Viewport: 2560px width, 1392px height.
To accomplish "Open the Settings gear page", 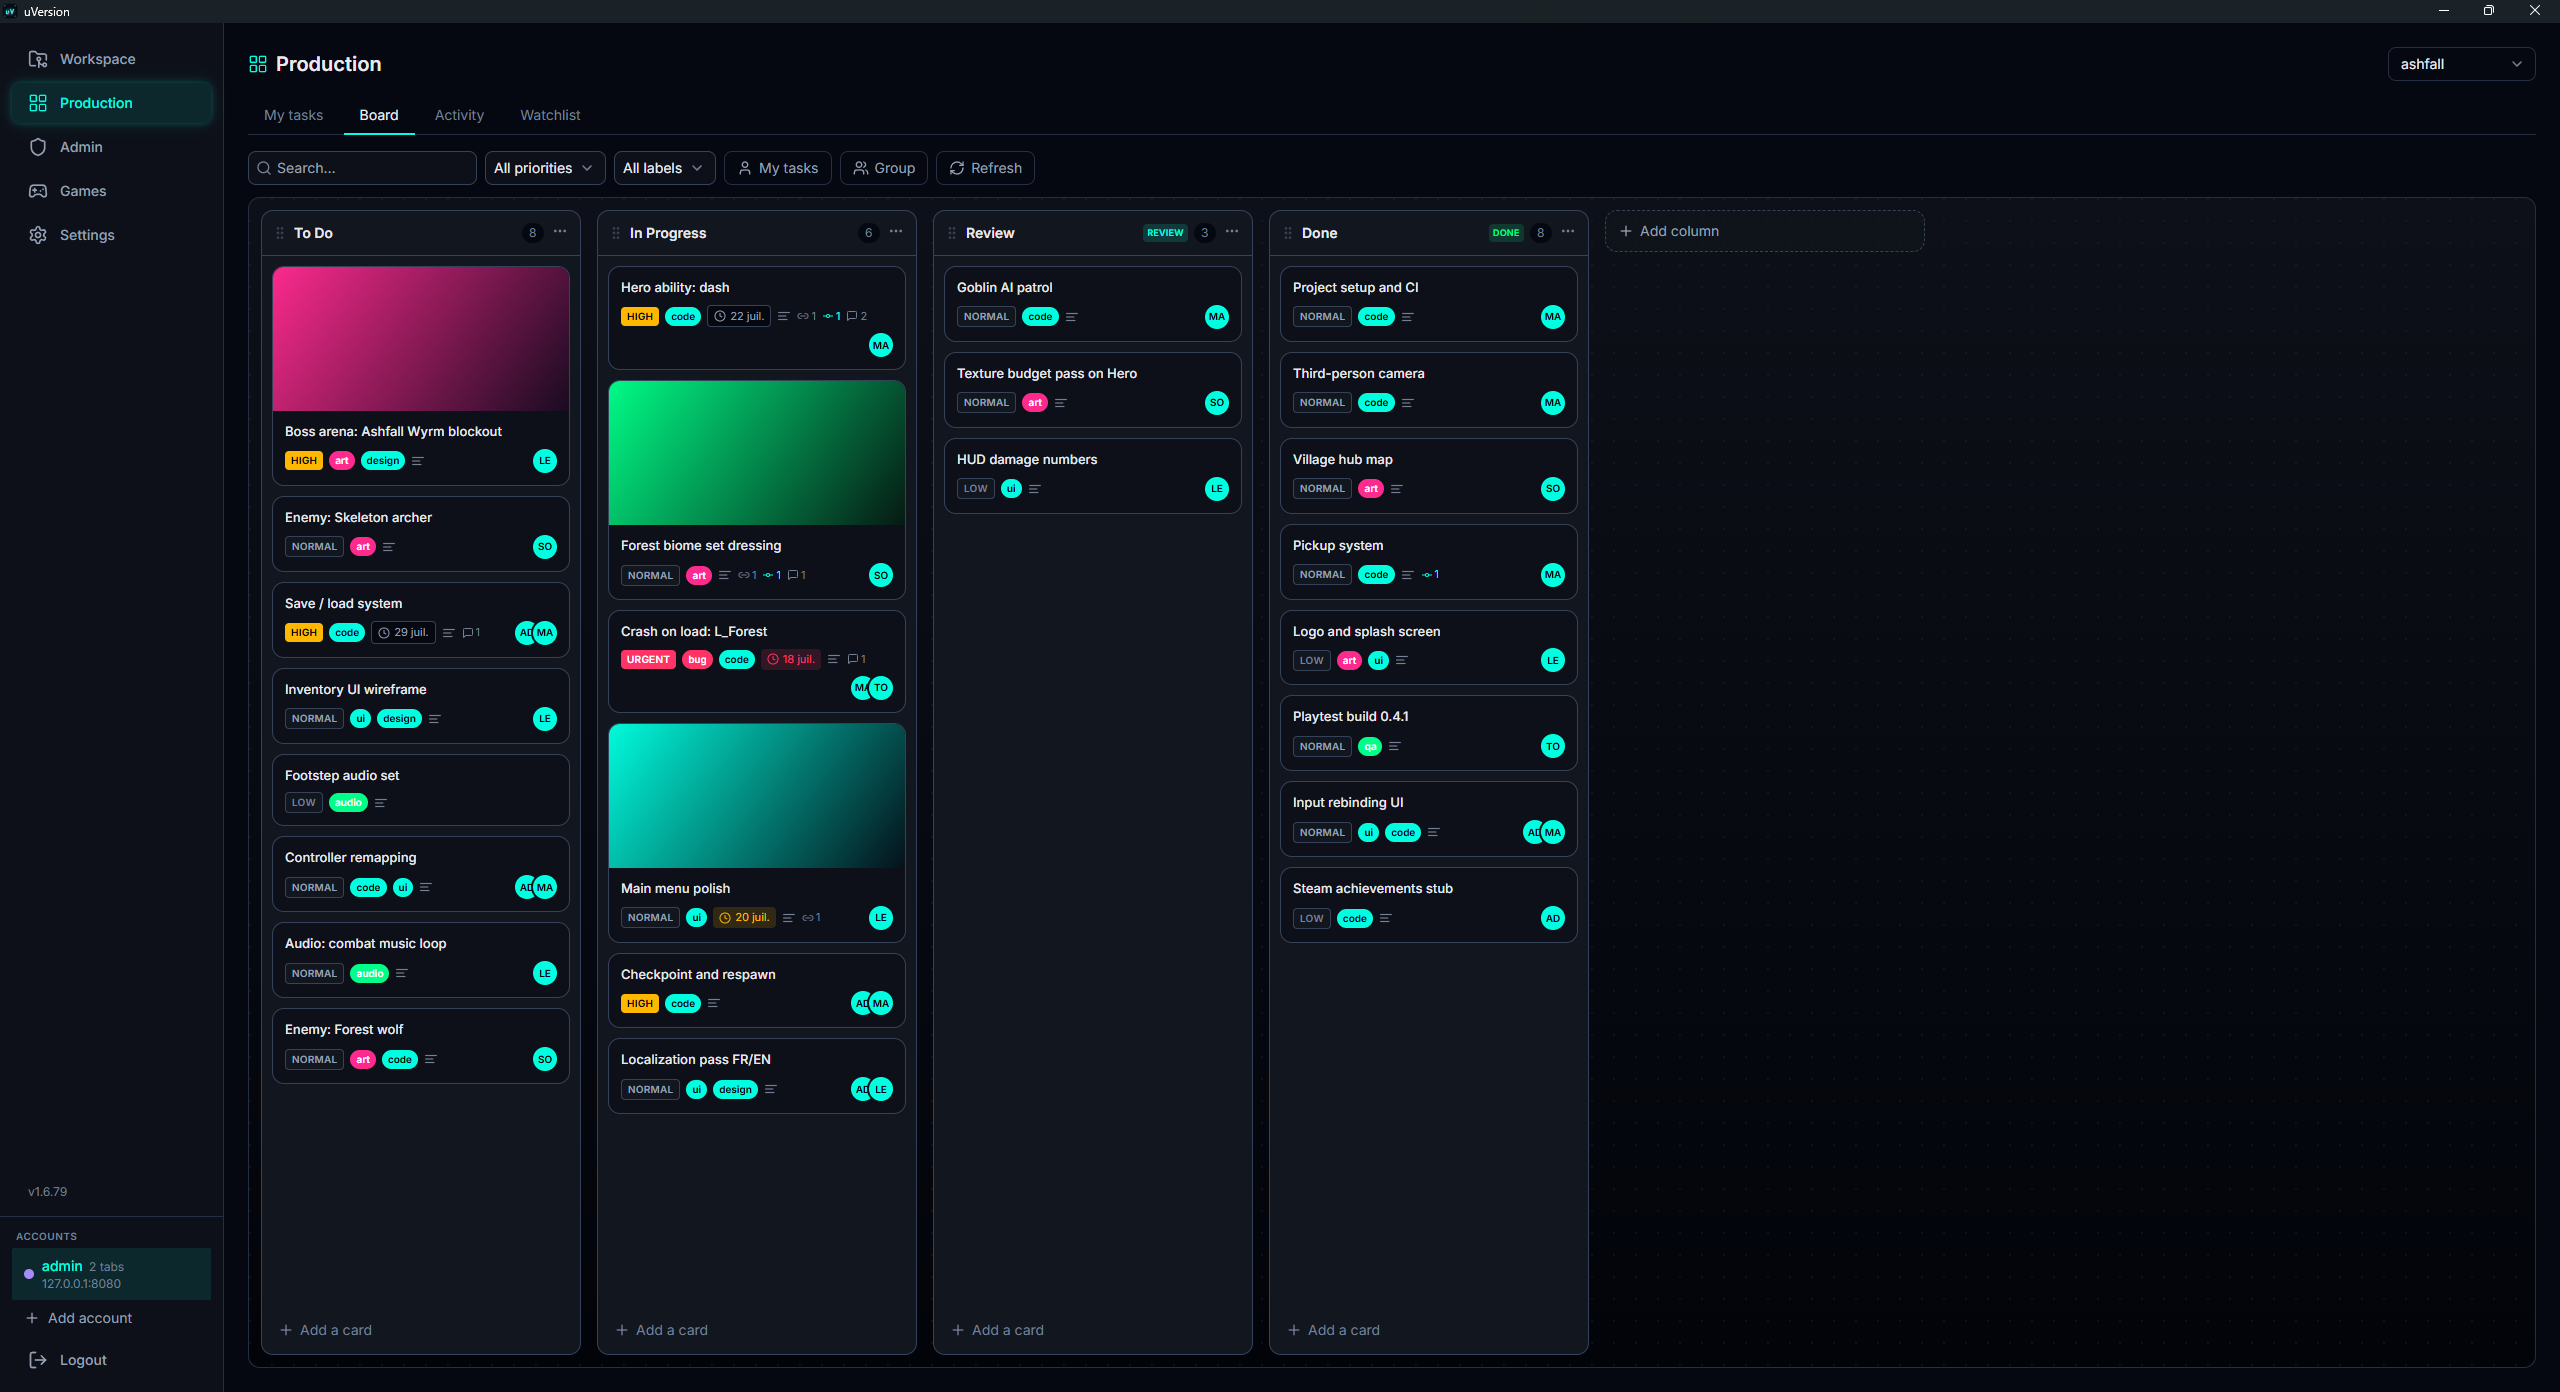I will click(x=111, y=235).
